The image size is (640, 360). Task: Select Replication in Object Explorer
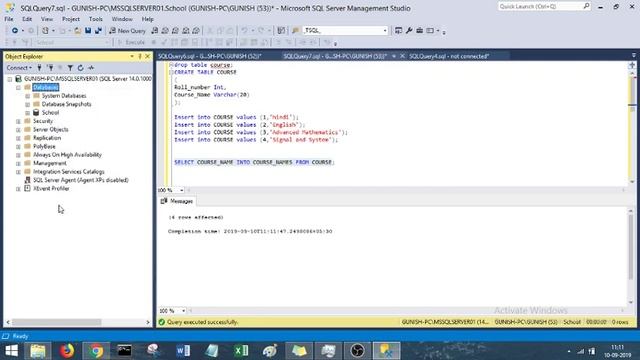pos(47,138)
